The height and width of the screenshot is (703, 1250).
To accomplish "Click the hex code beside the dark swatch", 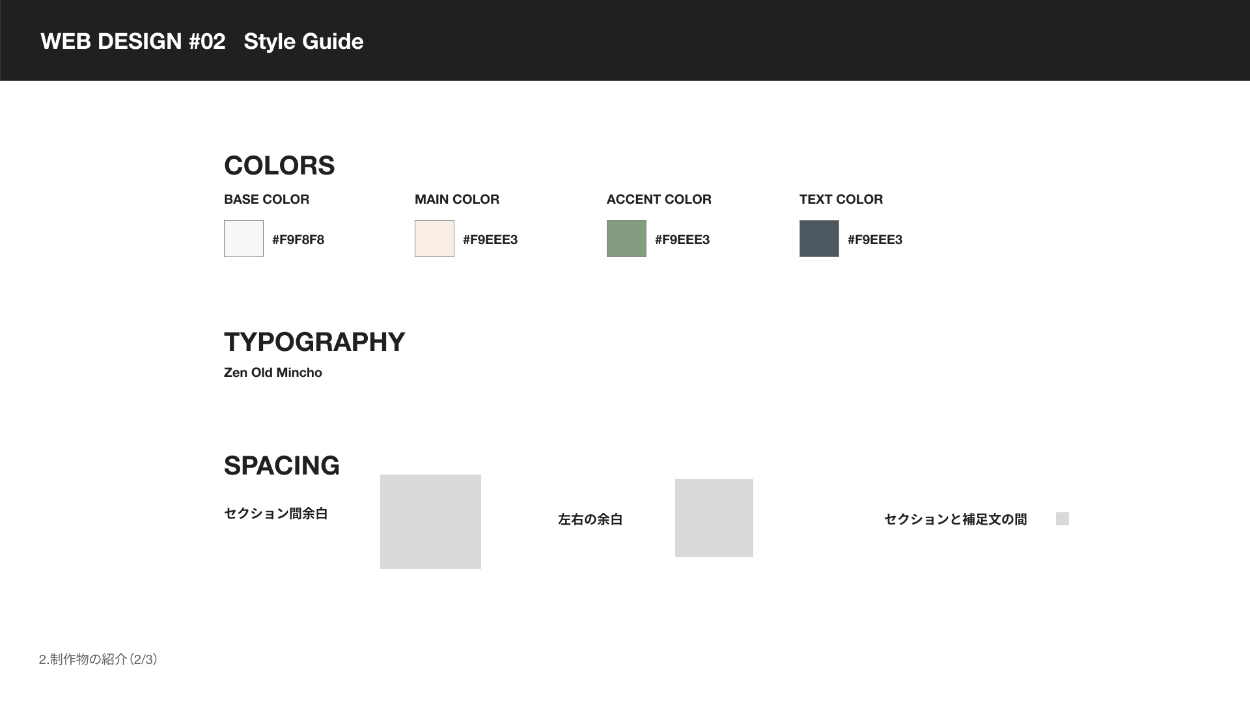I will click(875, 240).
